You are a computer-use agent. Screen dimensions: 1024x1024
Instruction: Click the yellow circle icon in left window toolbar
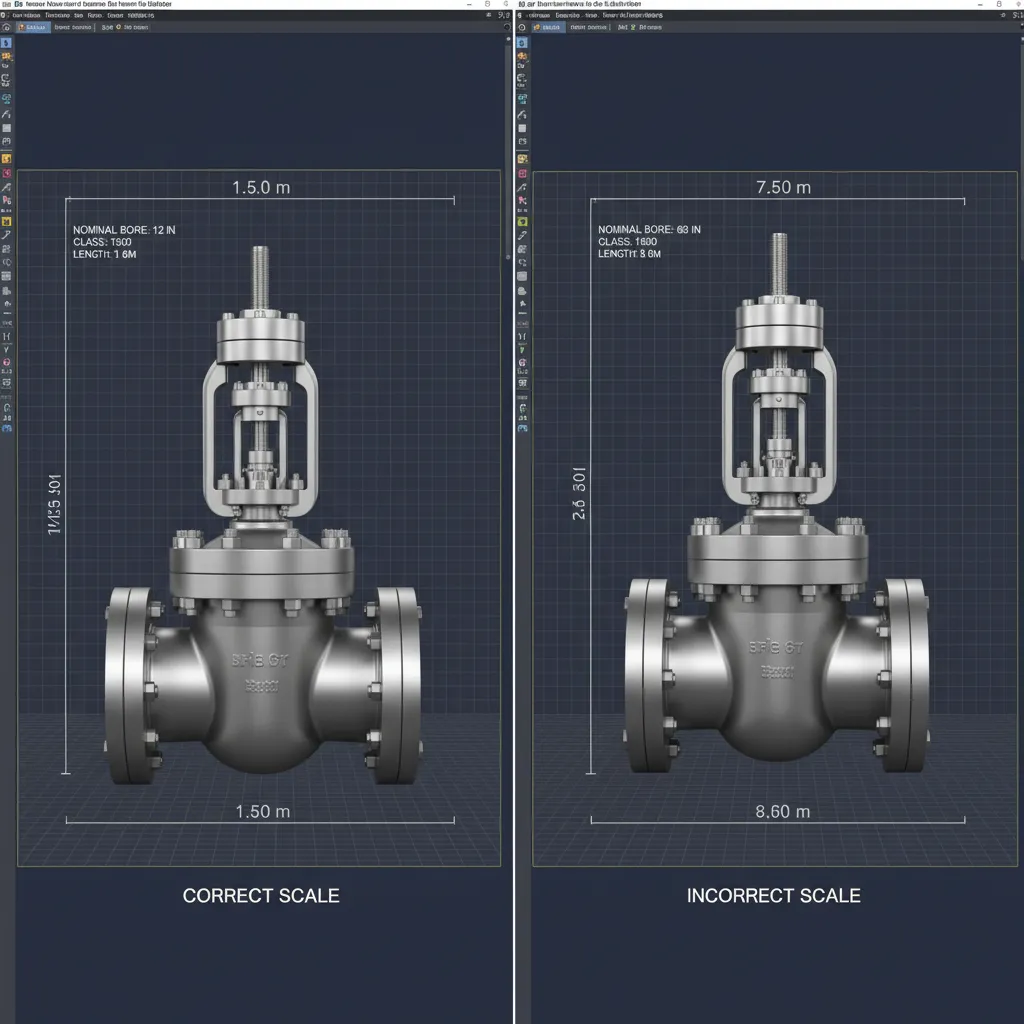[118, 27]
